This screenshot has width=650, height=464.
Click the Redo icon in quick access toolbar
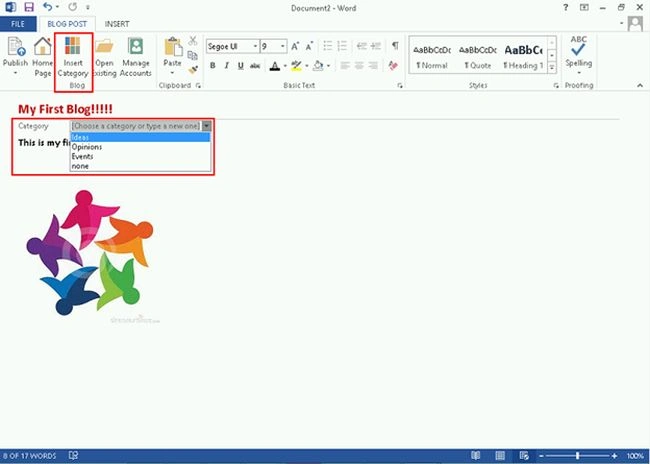point(73,7)
